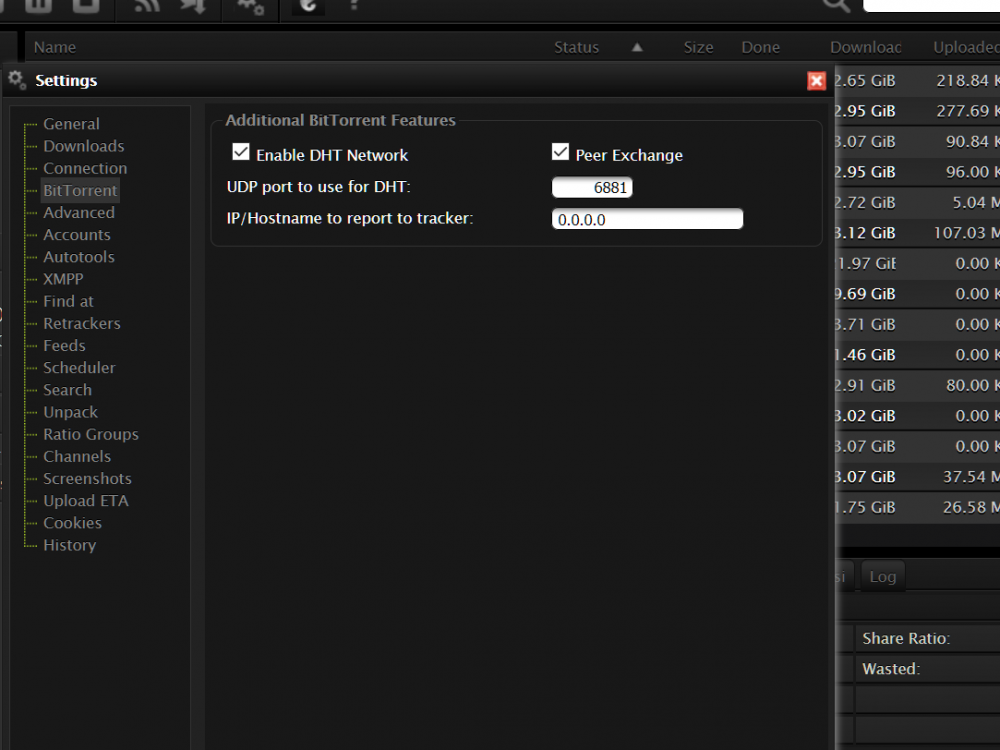This screenshot has height=750, width=1000.
Task: Open Screenshots settings
Action: click(87, 479)
